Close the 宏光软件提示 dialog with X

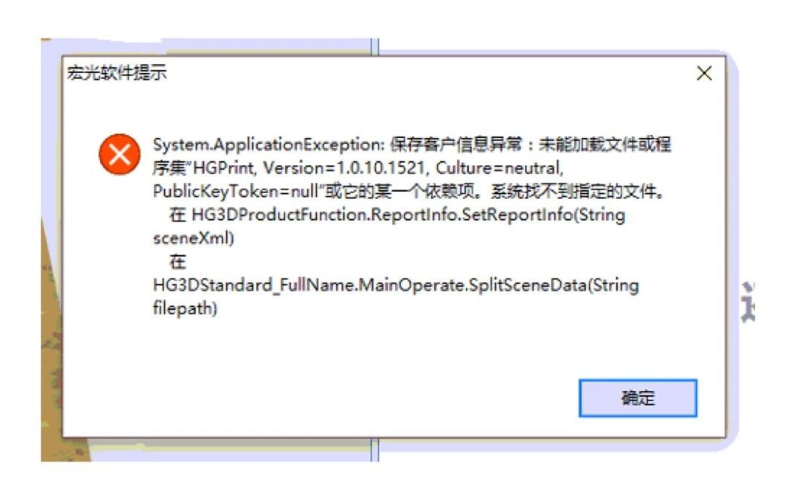click(704, 73)
